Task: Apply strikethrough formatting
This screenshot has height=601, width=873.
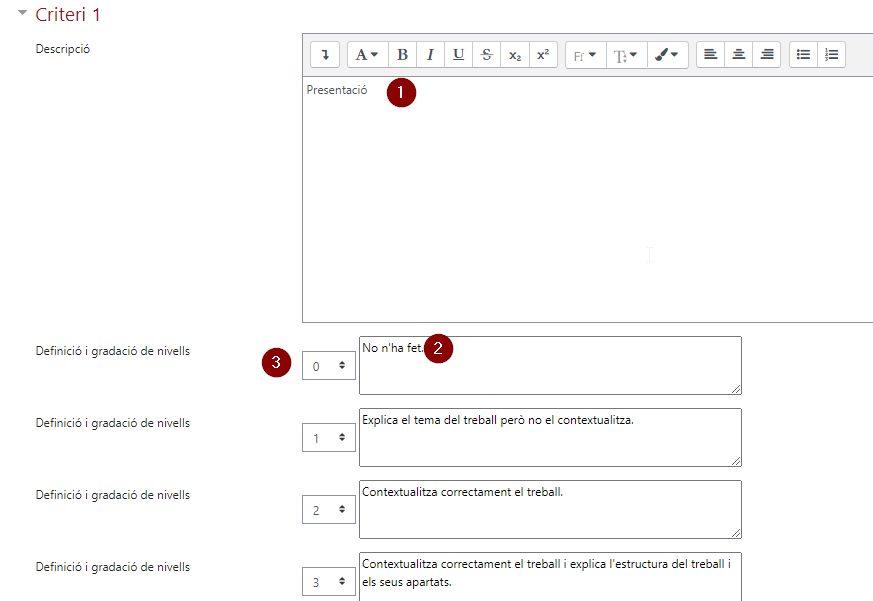Action: pyautogui.click(x=487, y=55)
